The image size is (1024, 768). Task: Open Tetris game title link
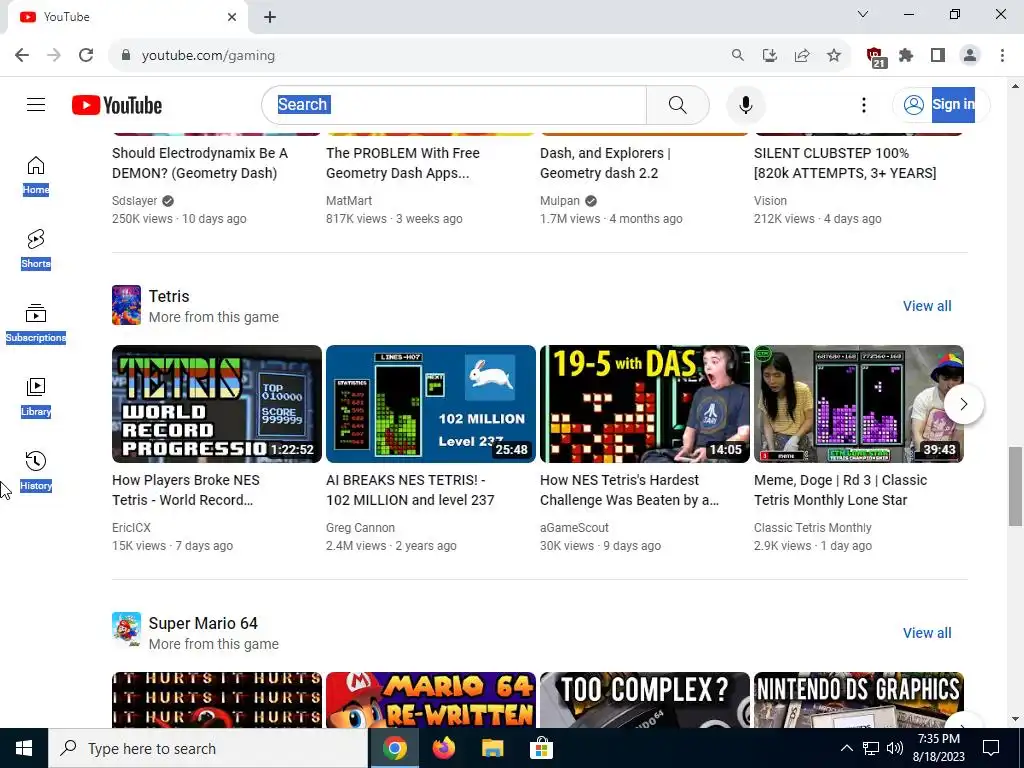(x=169, y=296)
